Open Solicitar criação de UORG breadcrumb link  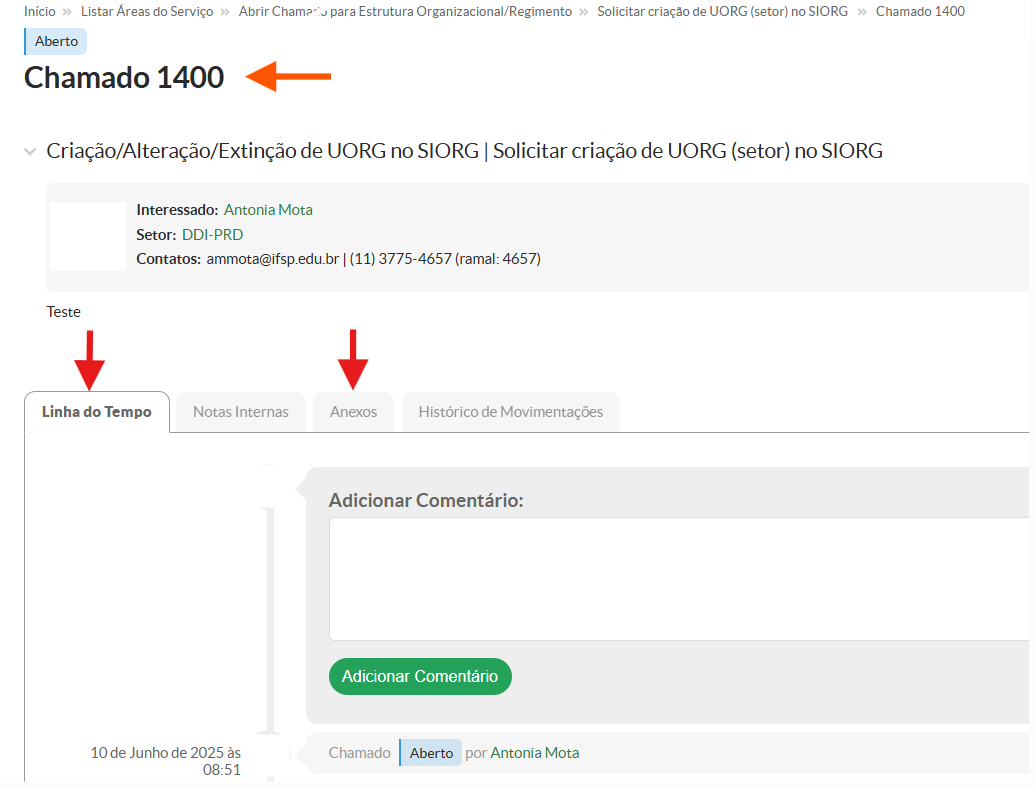click(x=722, y=11)
